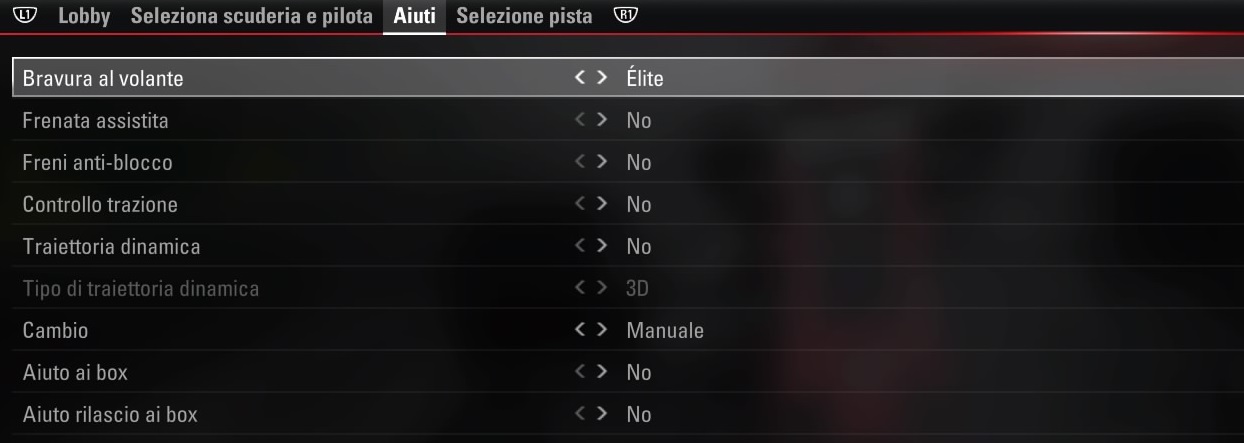1244x443 pixels.
Task: Click left arrow for Bravura al volante
Action: (581, 77)
